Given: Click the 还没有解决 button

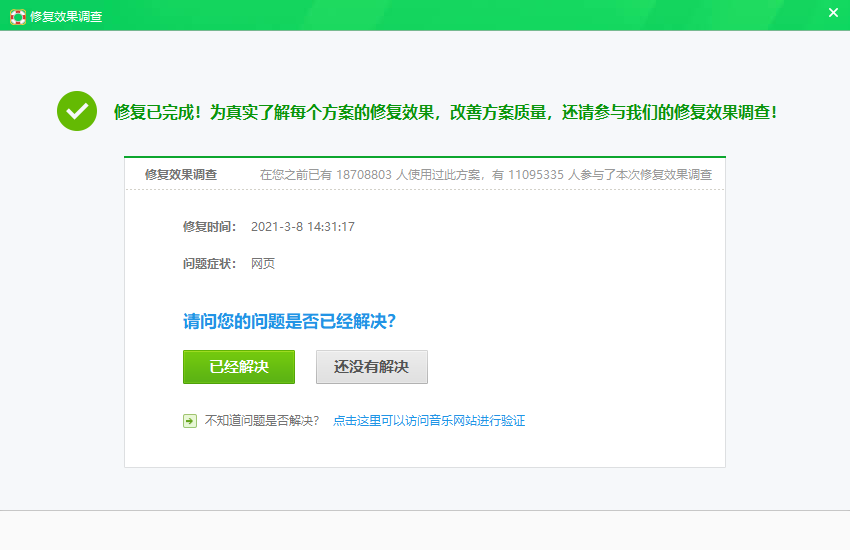Looking at the screenshot, I should [x=372, y=367].
